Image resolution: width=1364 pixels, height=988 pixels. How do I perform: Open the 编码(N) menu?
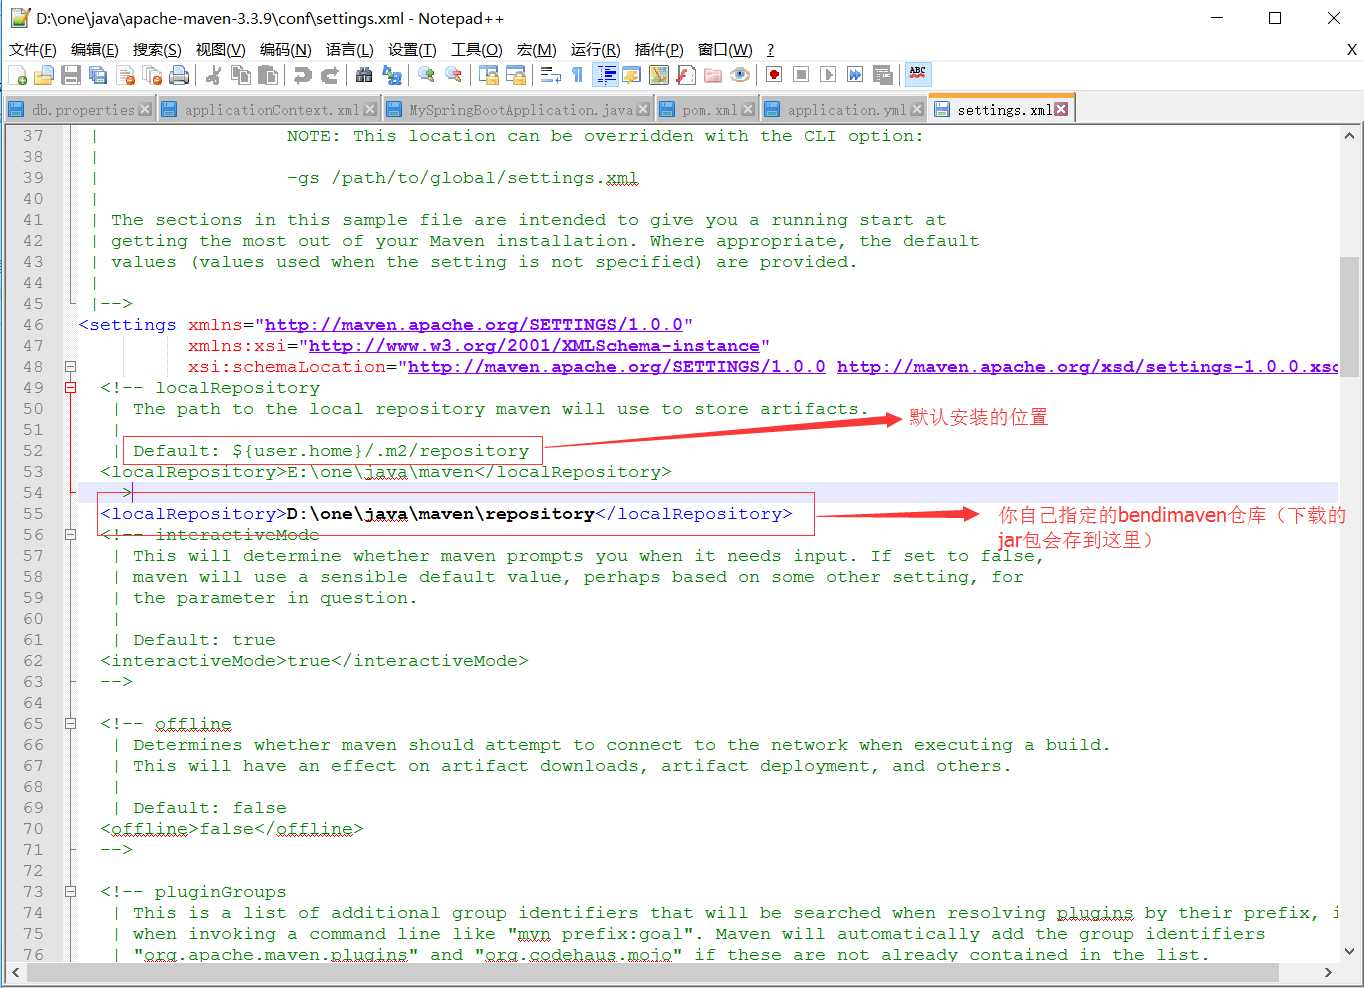pyautogui.click(x=285, y=49)
